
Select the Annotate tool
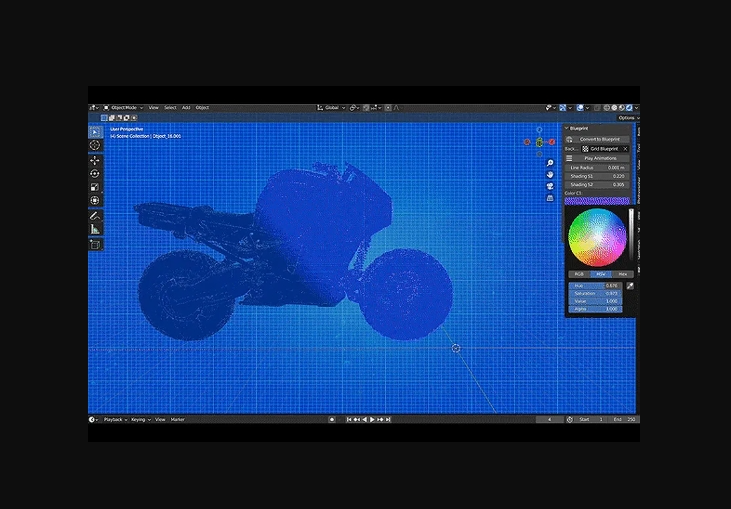tap(95, 215)
